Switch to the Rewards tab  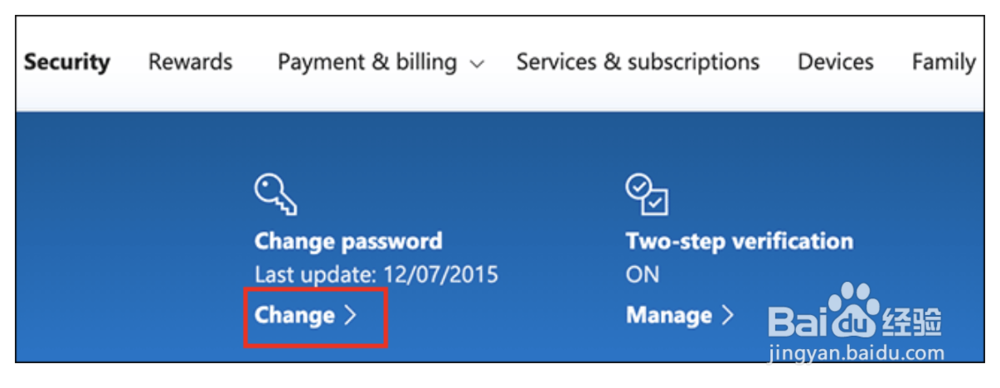click(190, 62)
